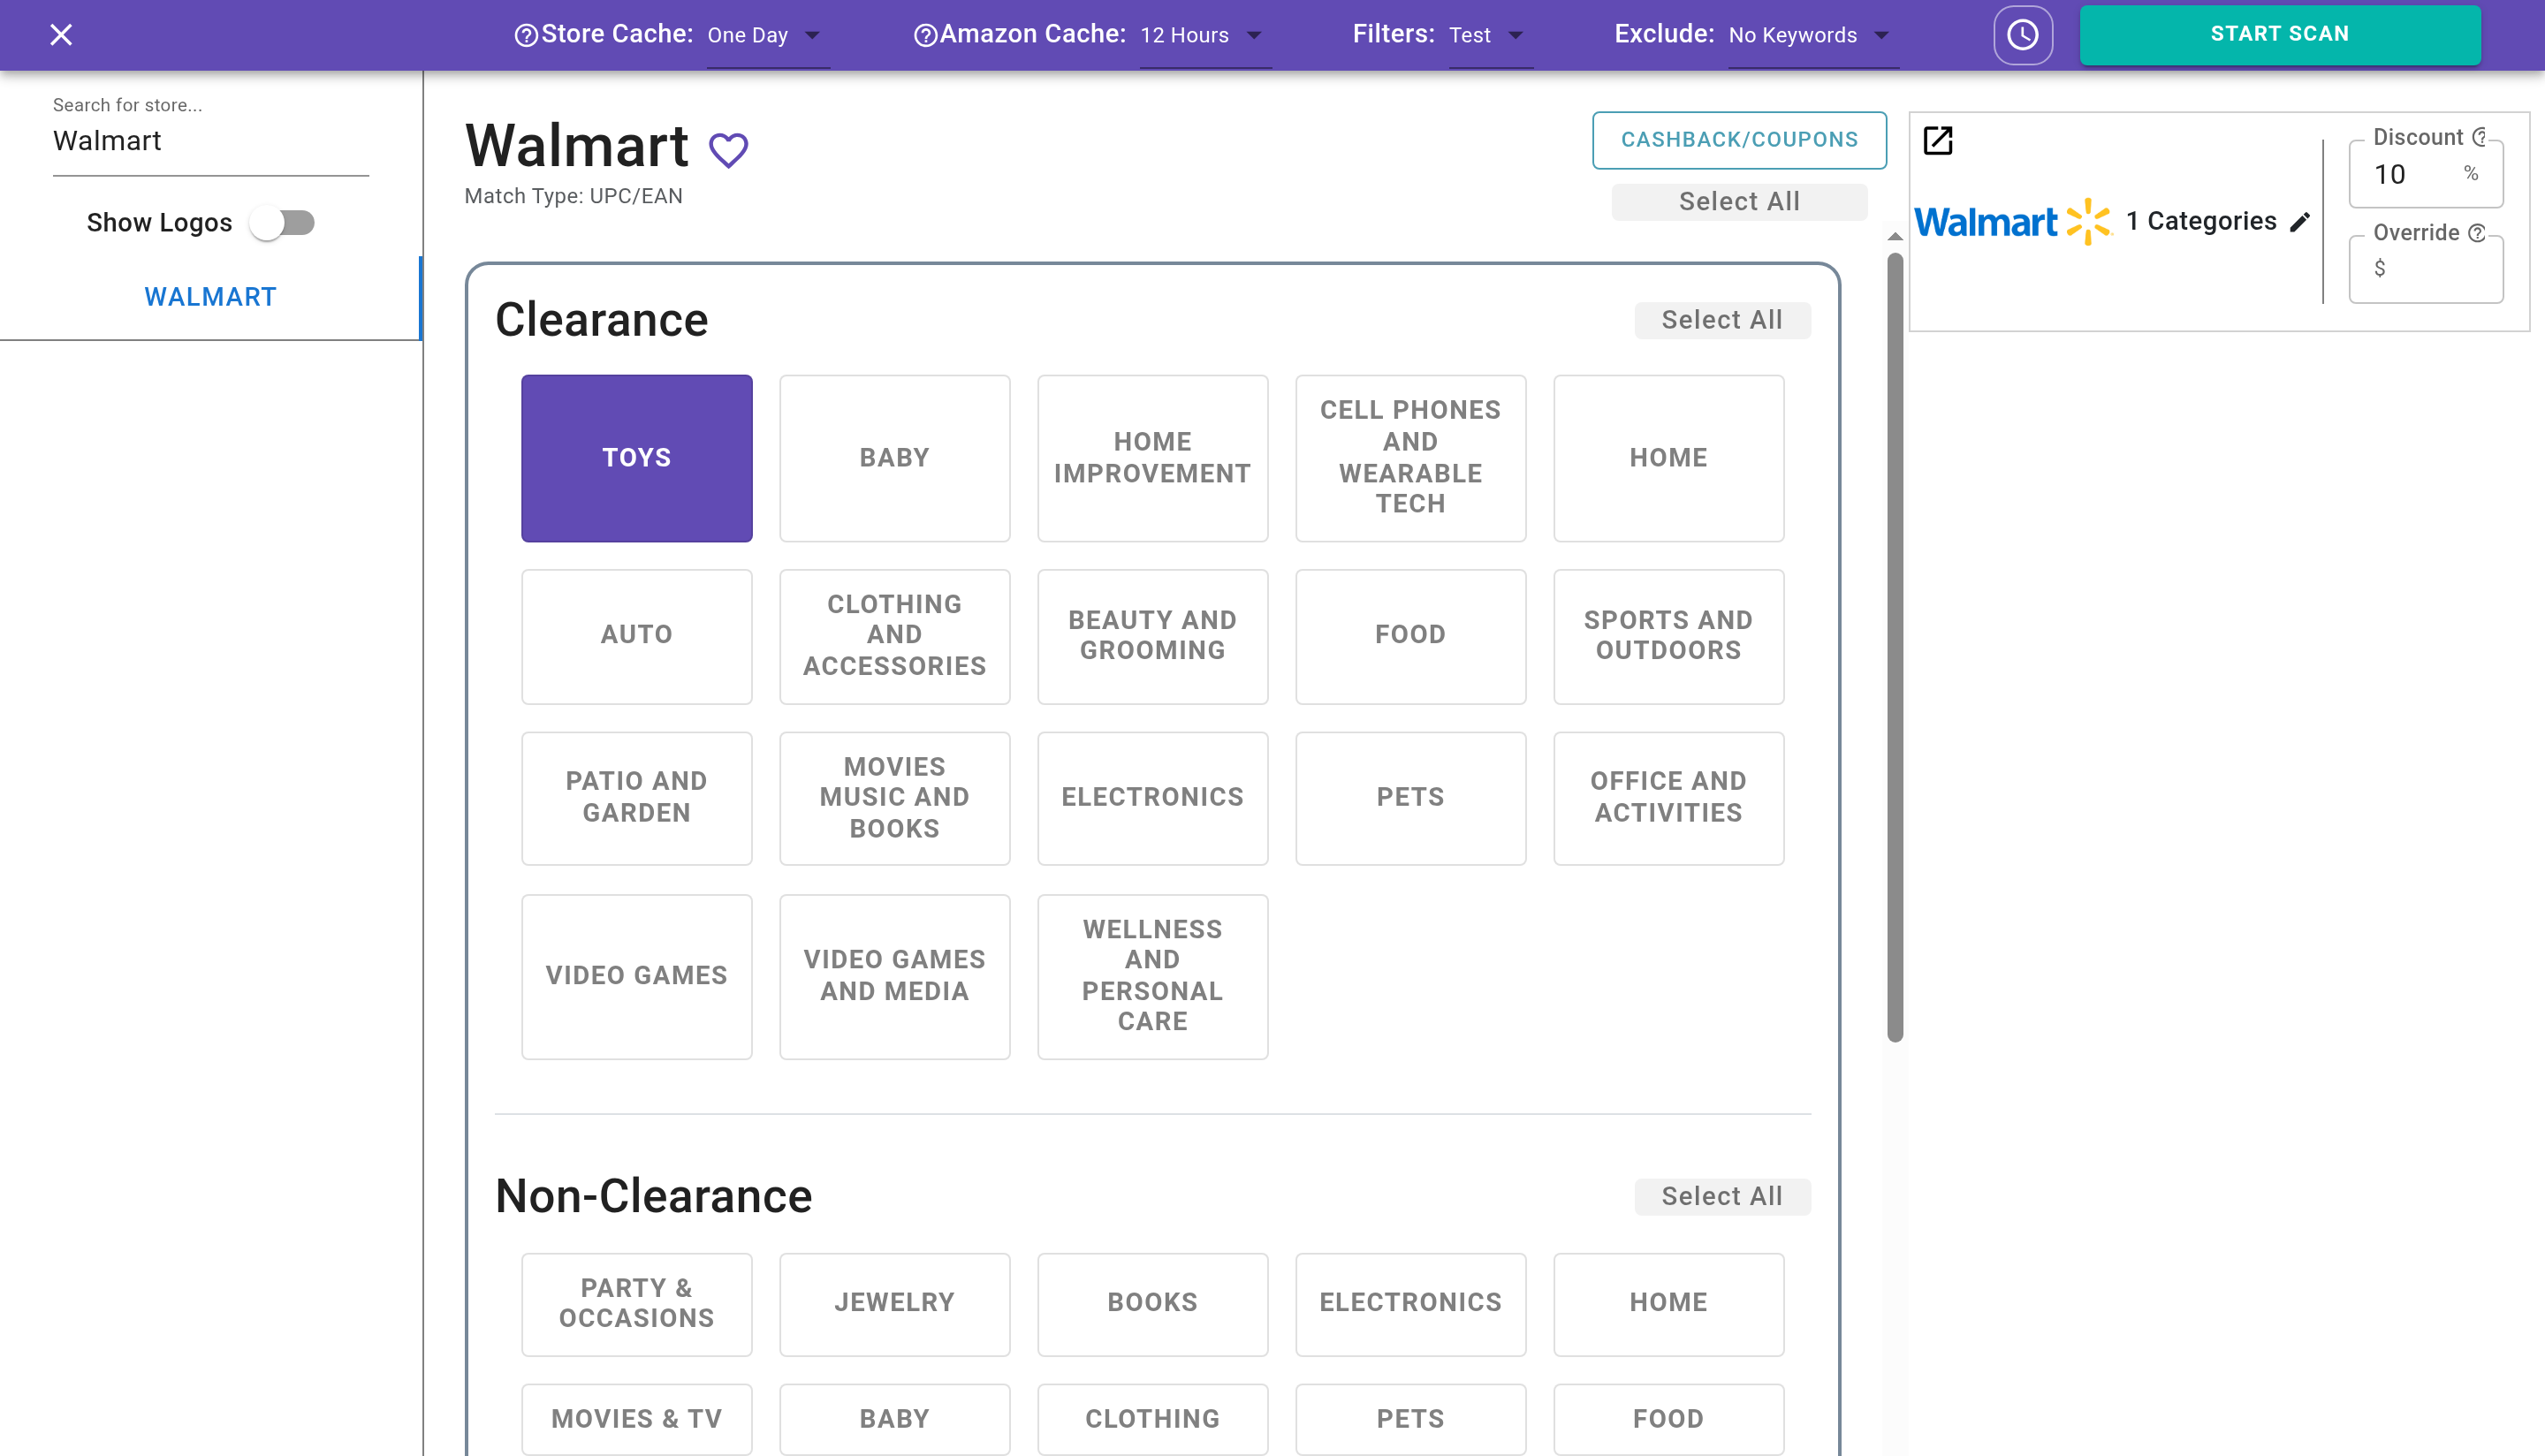Screen dimensions: 2545x1456
Task: Click the Store Cache help question icon
Action: point(526,36)
